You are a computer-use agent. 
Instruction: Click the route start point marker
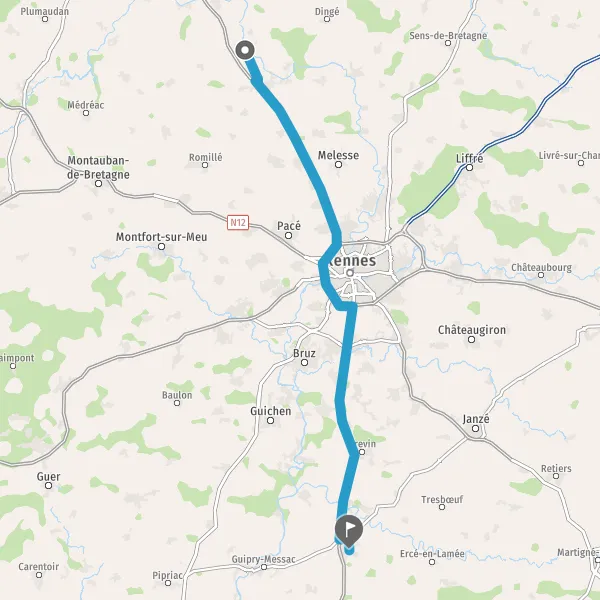tap(245, 50)
